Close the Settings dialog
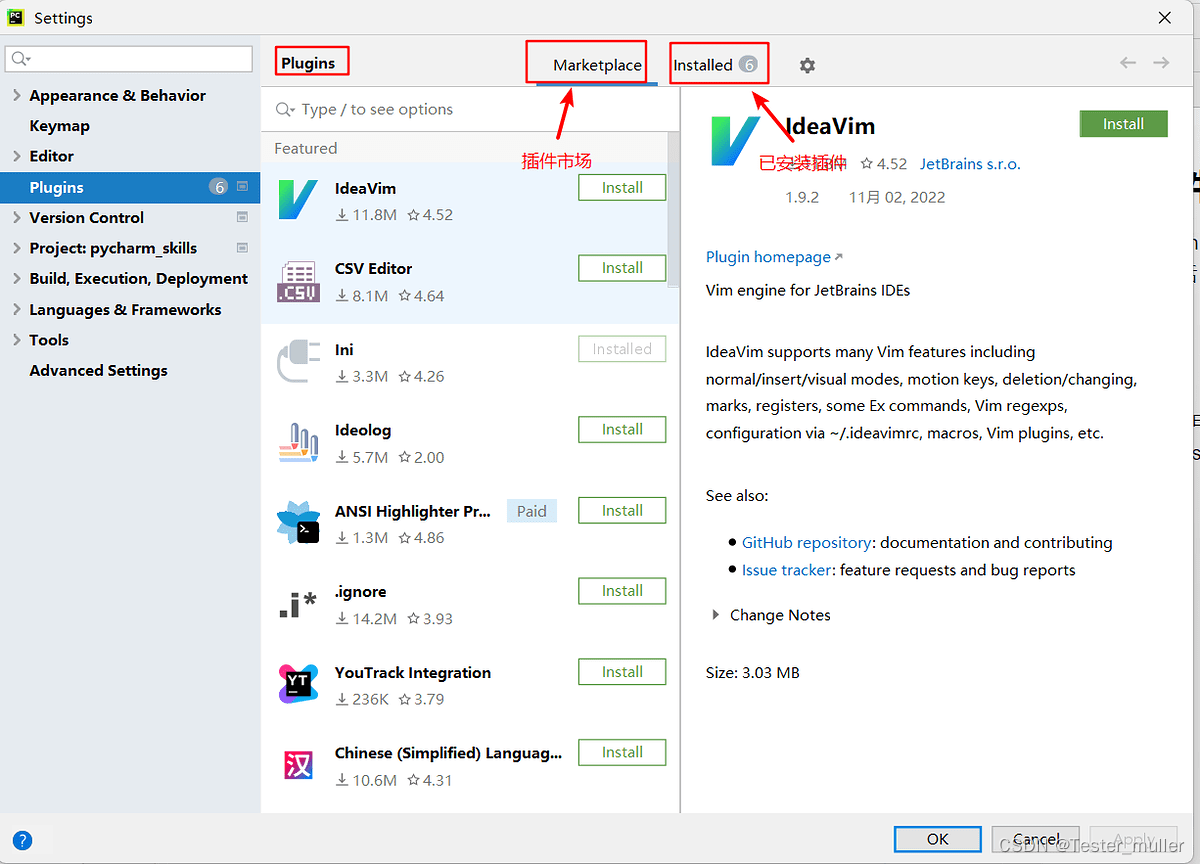The width and height of the screenshot is (1200, 864). pyautogui.click(x=1165, y=17)
